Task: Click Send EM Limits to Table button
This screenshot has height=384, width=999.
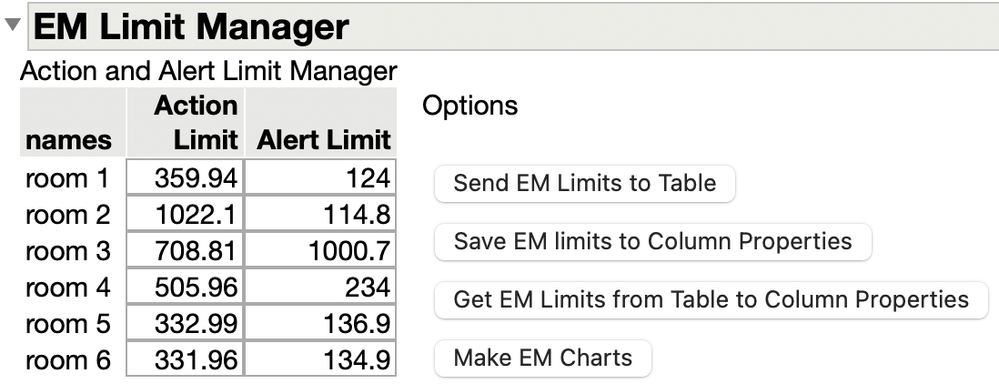Action: pos(584,183)
